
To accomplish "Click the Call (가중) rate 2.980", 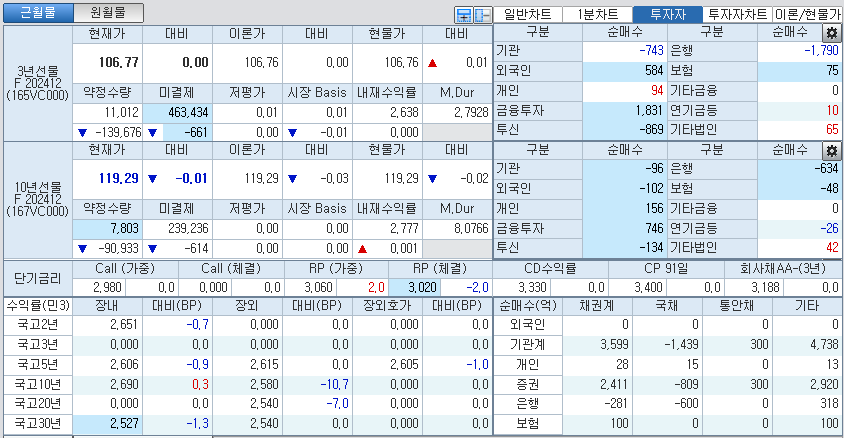I will (x=107, y=287).
